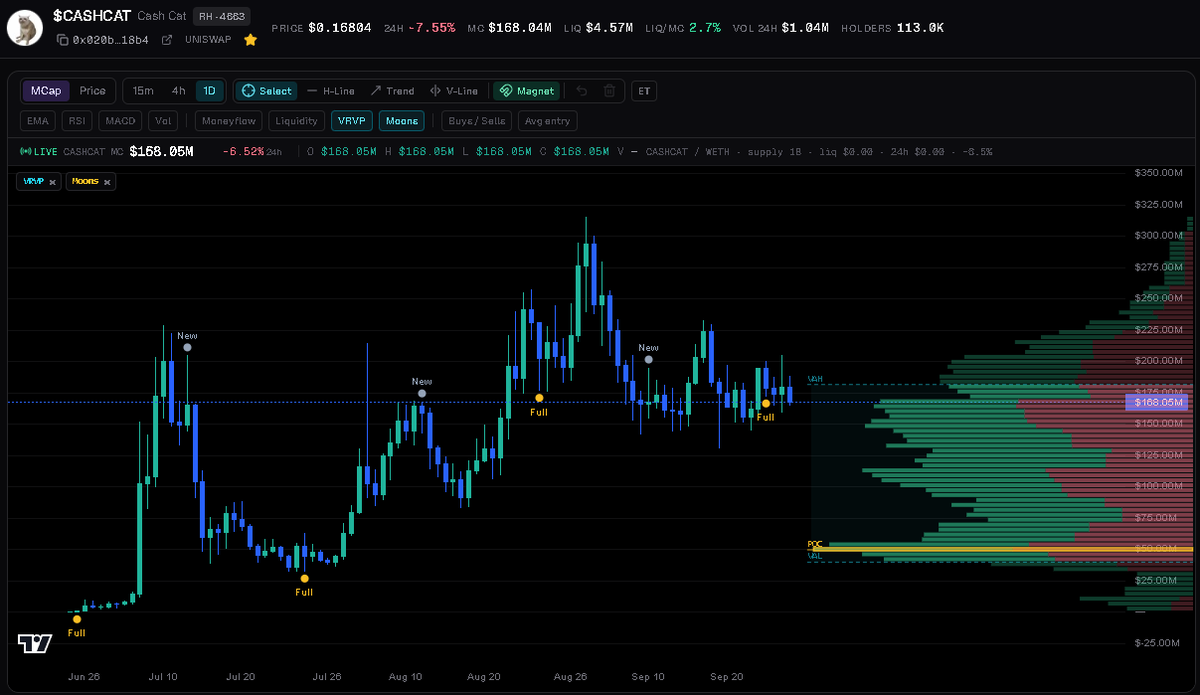Screen dimensions: 1200x695
Task: Choose the V-Line drawing tool
Action: point(455,91)
